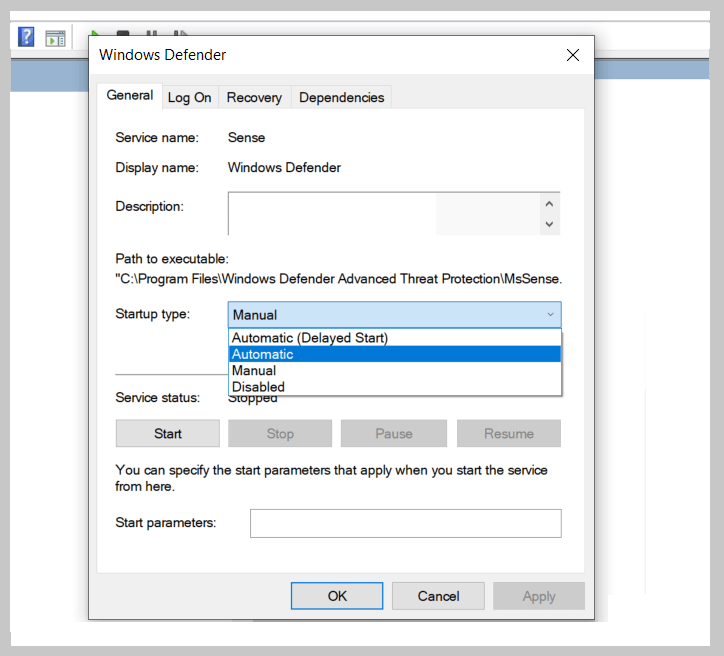Confirm with the OK button
The height and width of the screenshot is (656, 724).
click(x=337, y=596)
